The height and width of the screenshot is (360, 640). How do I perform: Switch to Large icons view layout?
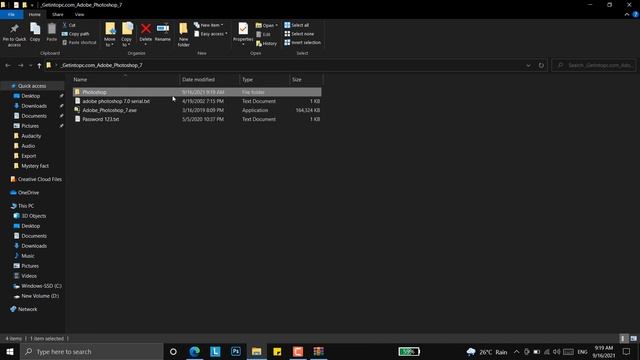[x=633, y=339]
